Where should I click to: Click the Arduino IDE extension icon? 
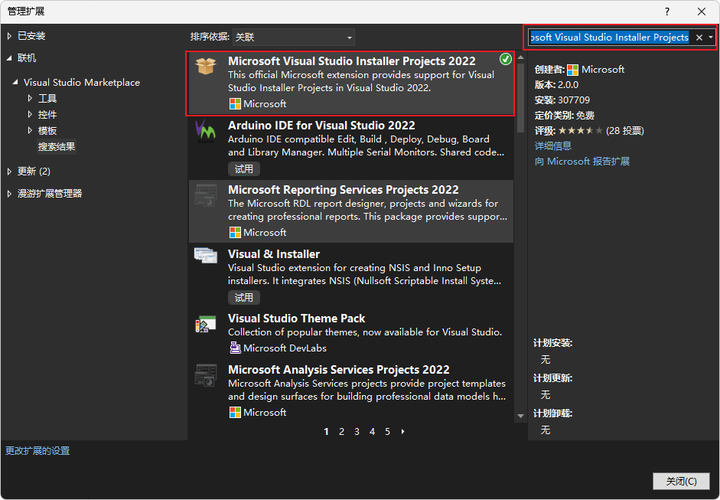click(x=205, y=131)
